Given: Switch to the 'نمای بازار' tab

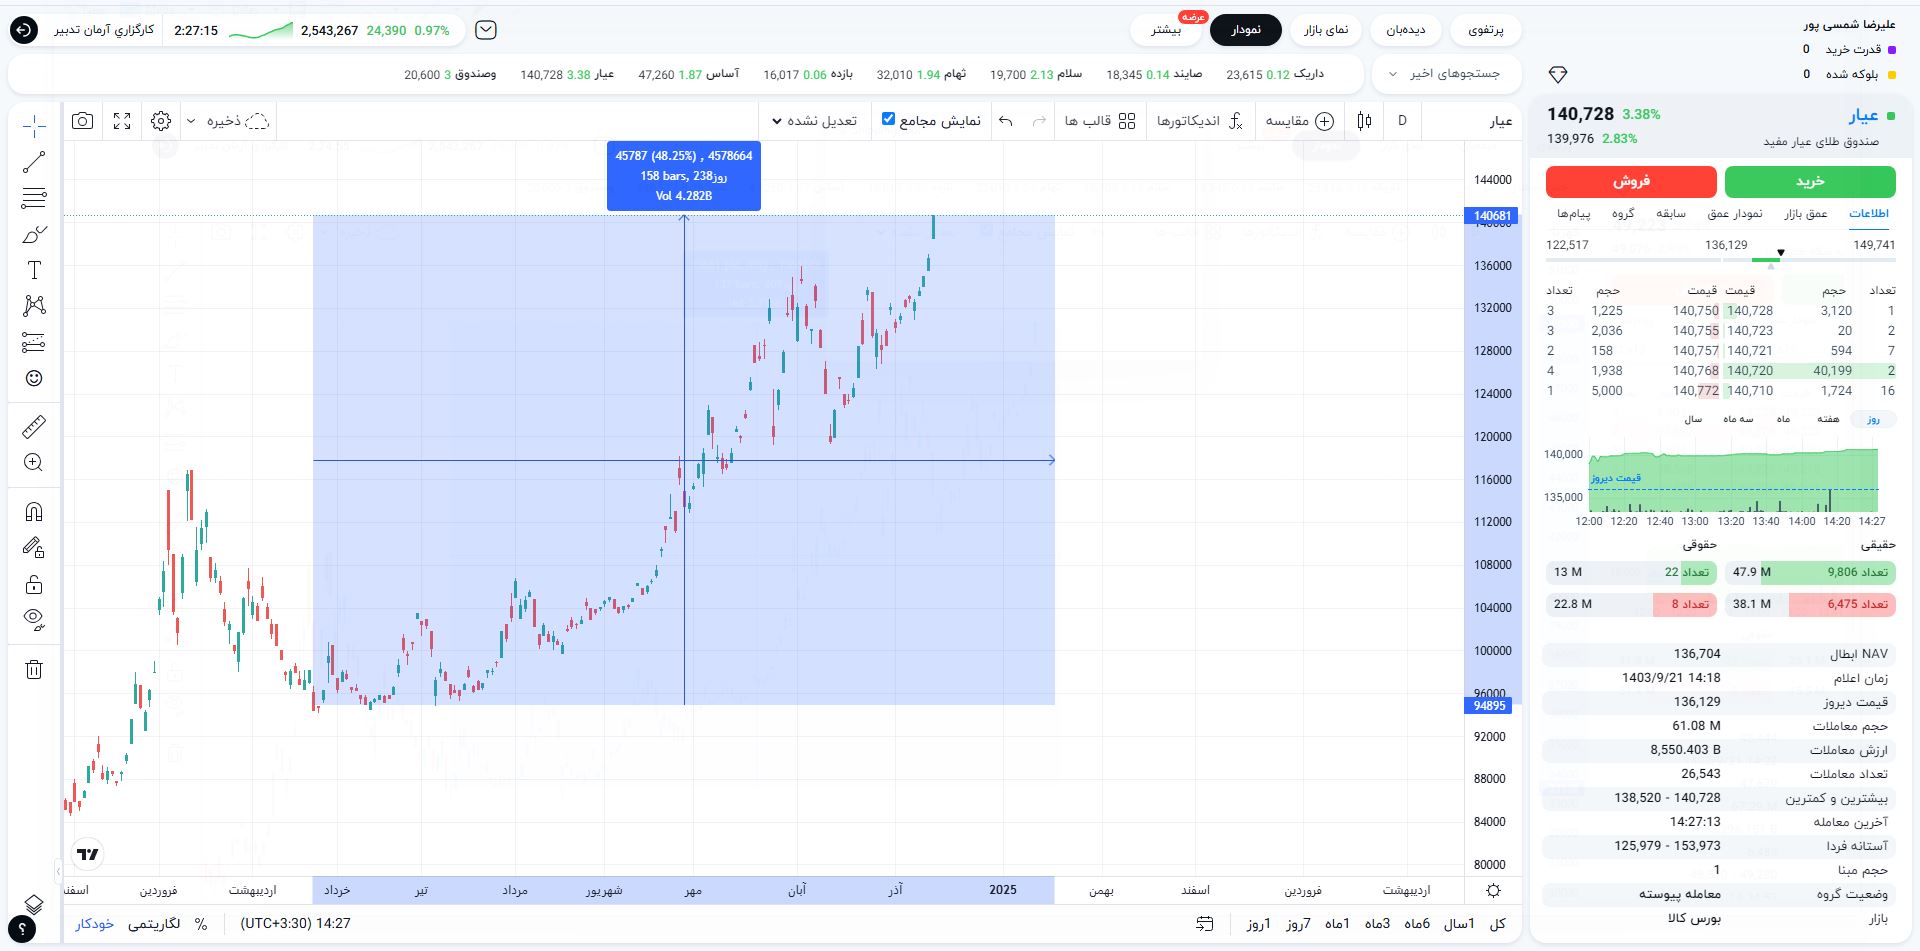Looking at the screenshot, I should 1326,30.
